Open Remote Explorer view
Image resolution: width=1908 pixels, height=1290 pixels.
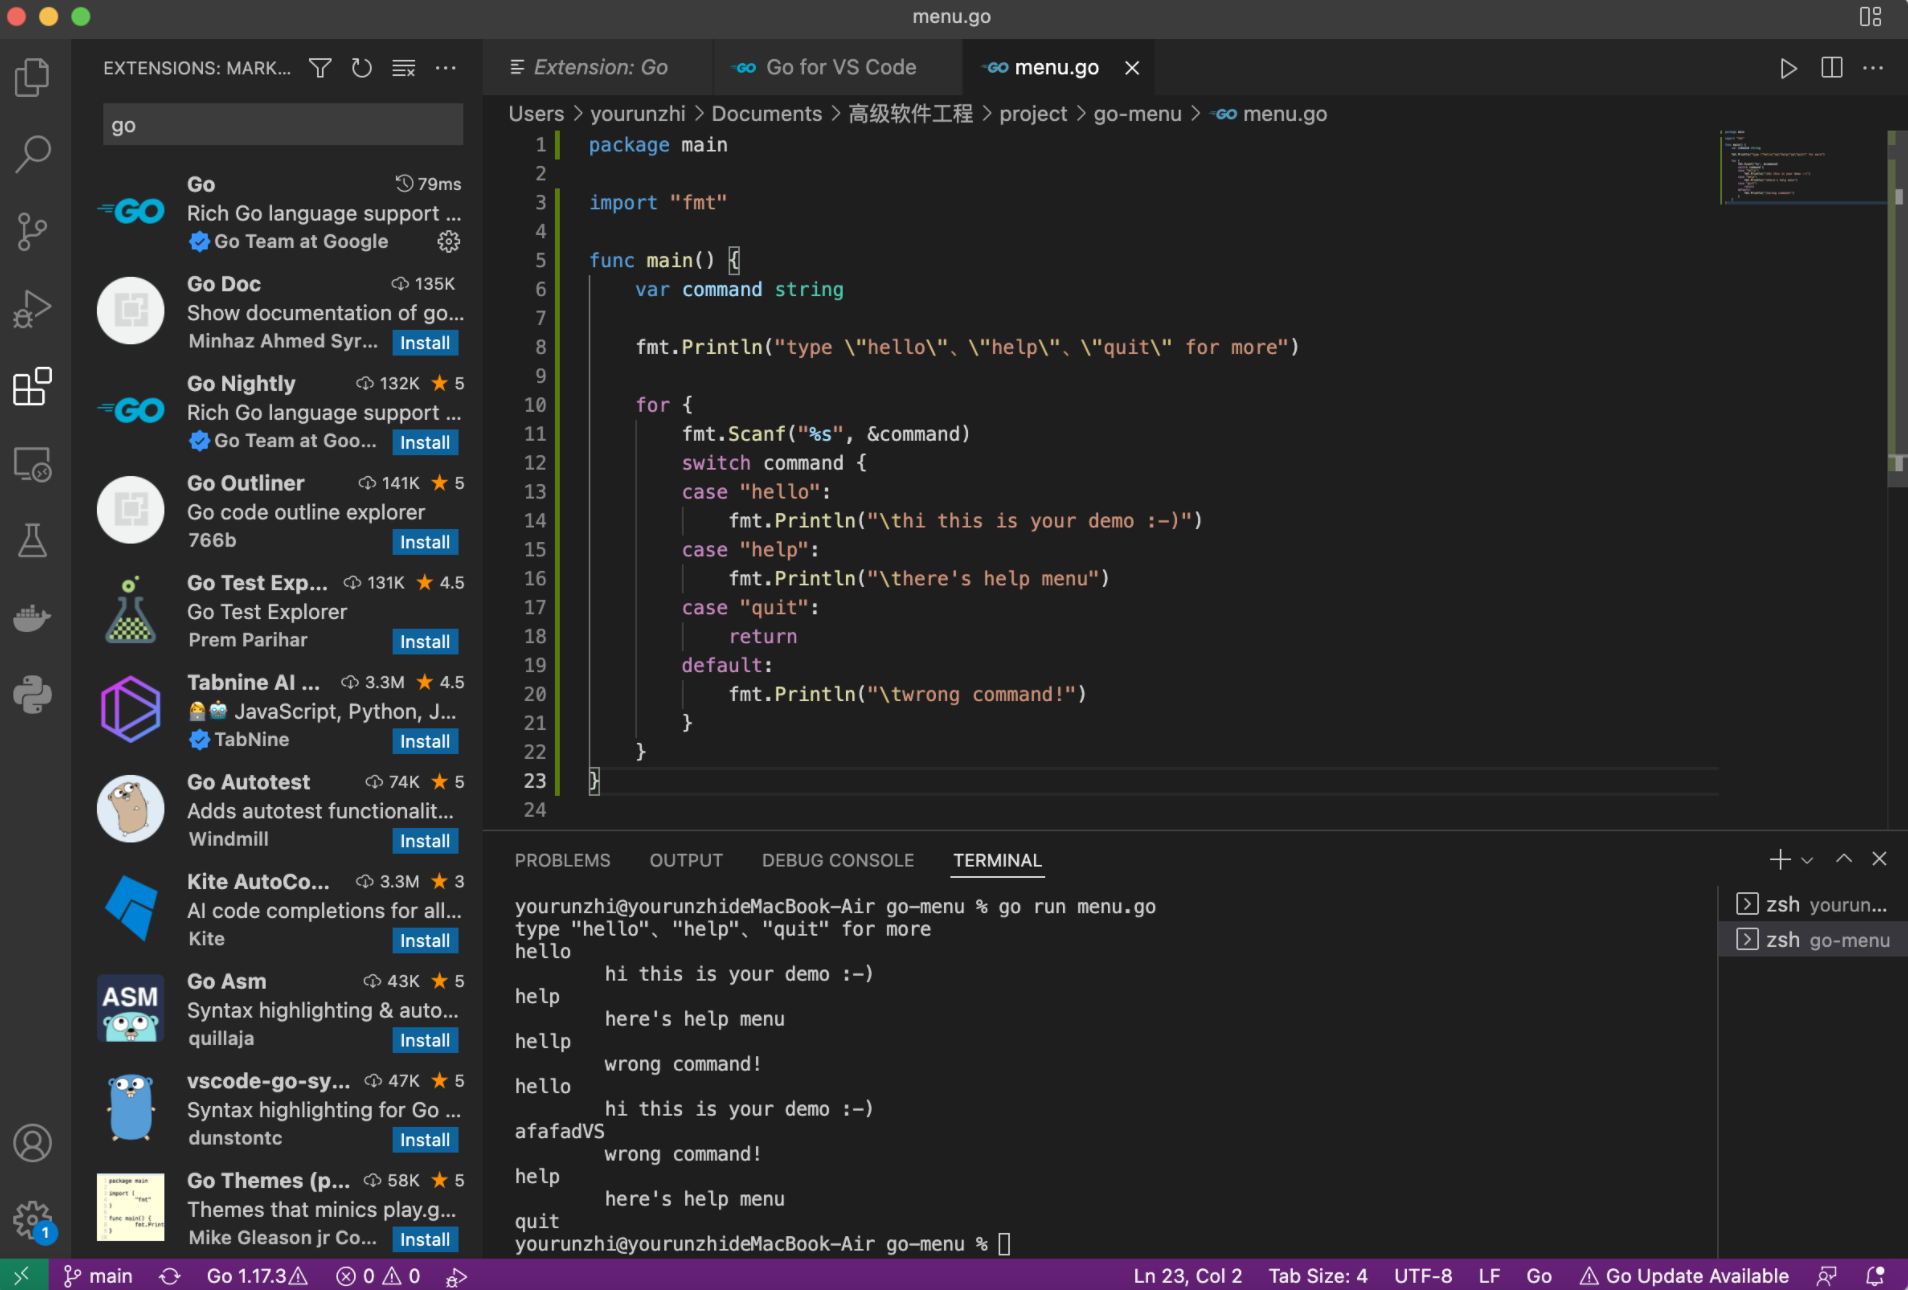pyautogui.click(x=33, y=464)
